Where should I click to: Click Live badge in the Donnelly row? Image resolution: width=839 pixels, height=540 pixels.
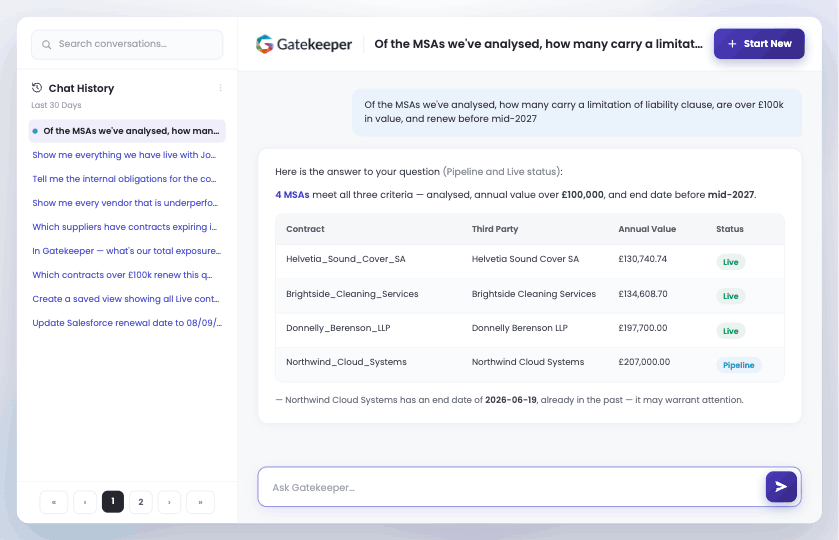point(730,331)
